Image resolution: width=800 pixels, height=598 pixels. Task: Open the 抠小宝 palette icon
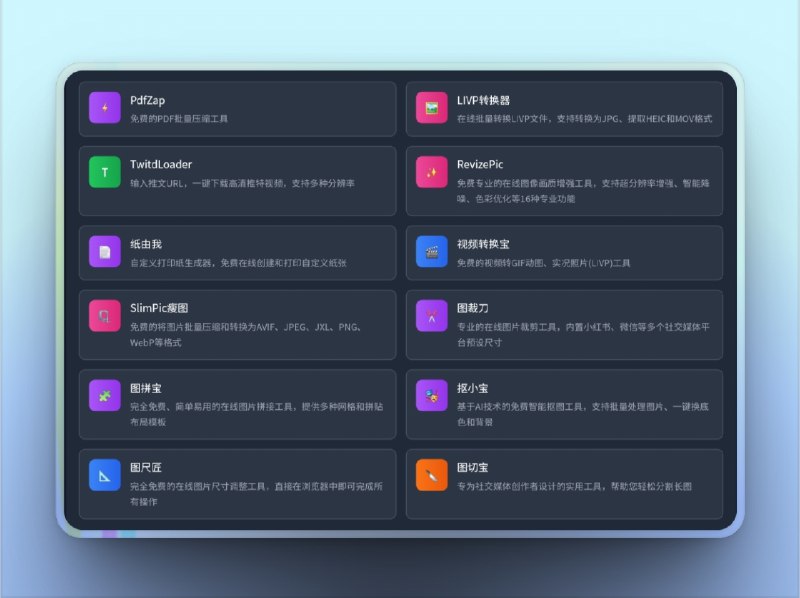click(x=432, y=397)
